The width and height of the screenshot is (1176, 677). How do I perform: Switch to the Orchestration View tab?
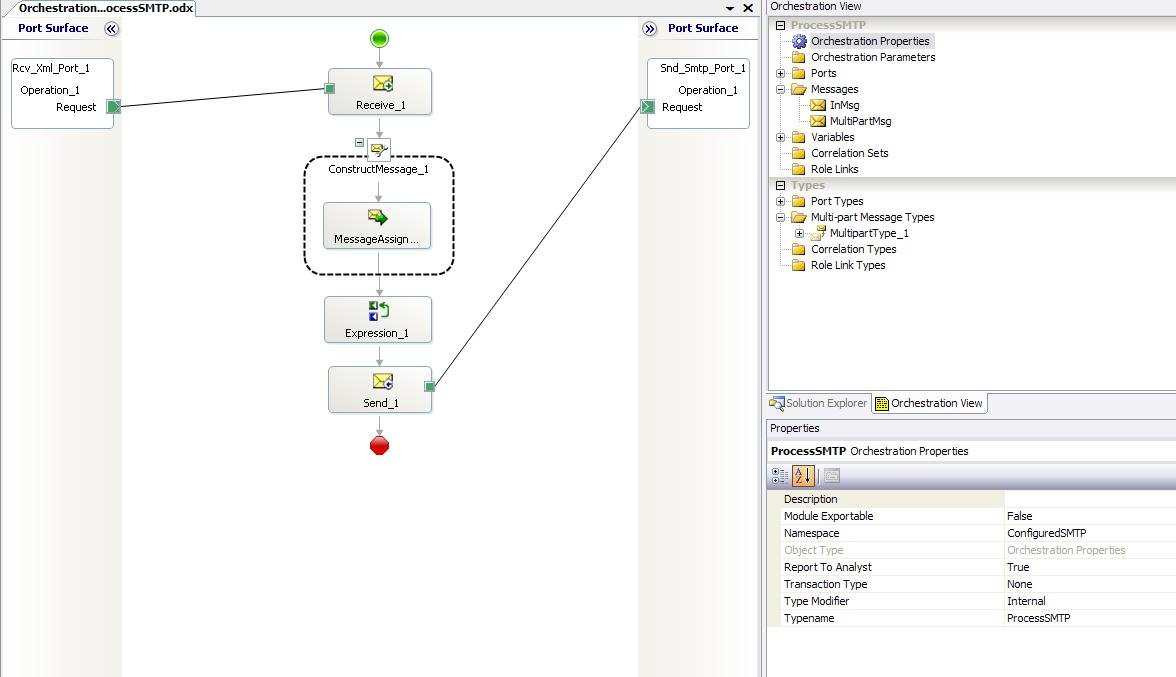(x=929, y=403)
